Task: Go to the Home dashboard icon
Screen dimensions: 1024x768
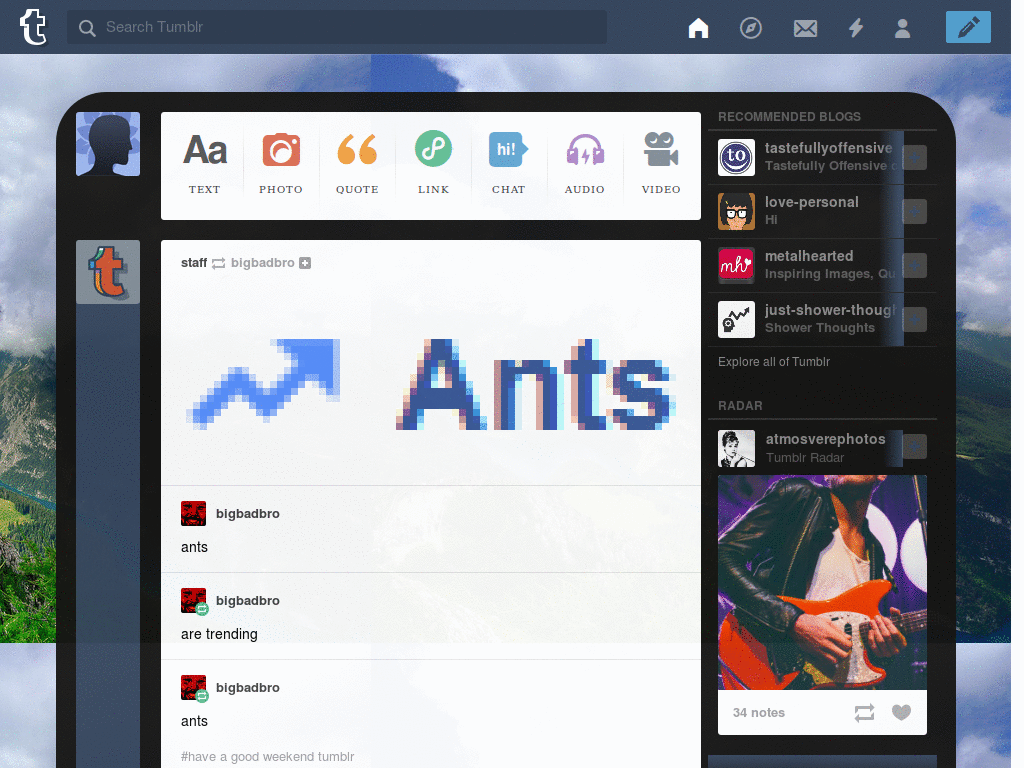Action: 698,28
